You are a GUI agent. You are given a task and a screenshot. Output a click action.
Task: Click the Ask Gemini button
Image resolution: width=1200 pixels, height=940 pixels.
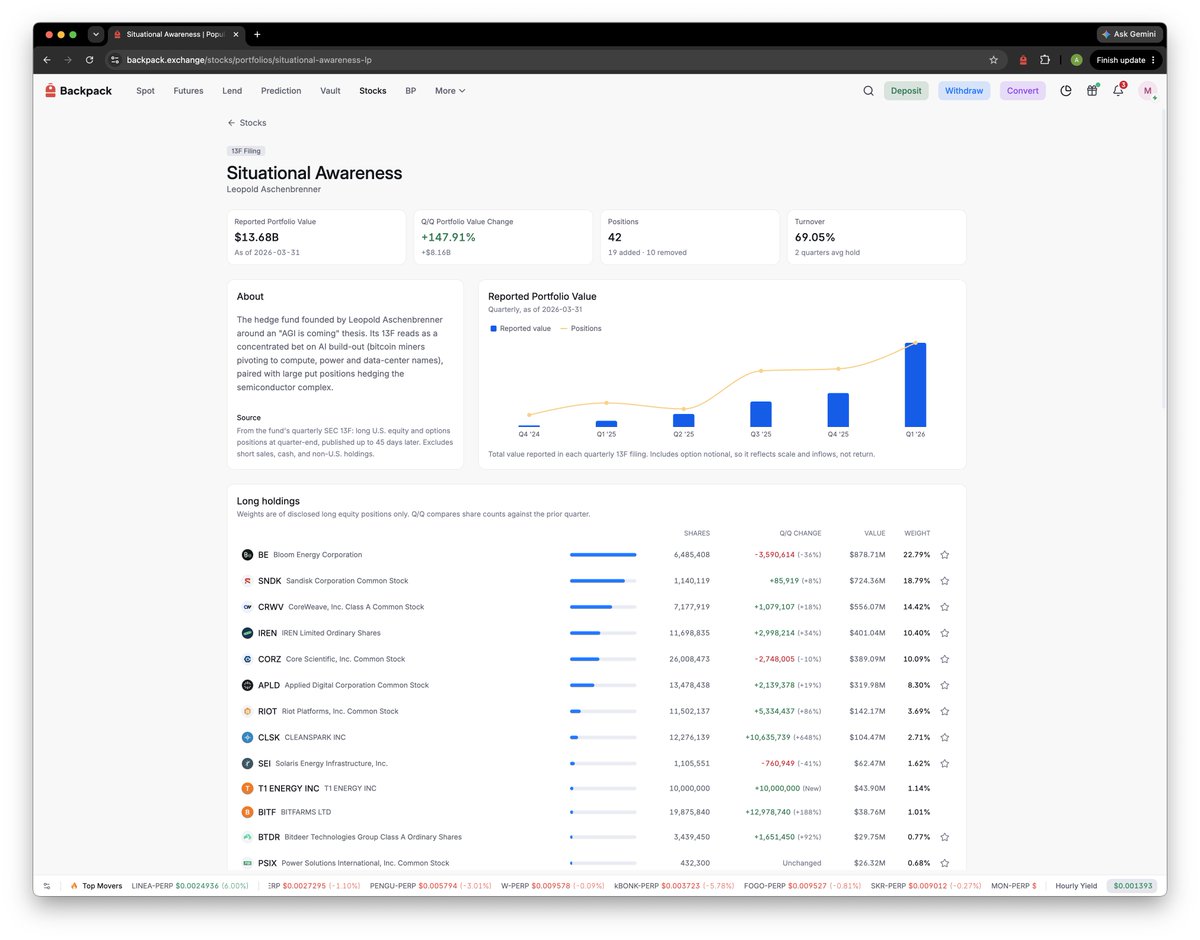1129,34
